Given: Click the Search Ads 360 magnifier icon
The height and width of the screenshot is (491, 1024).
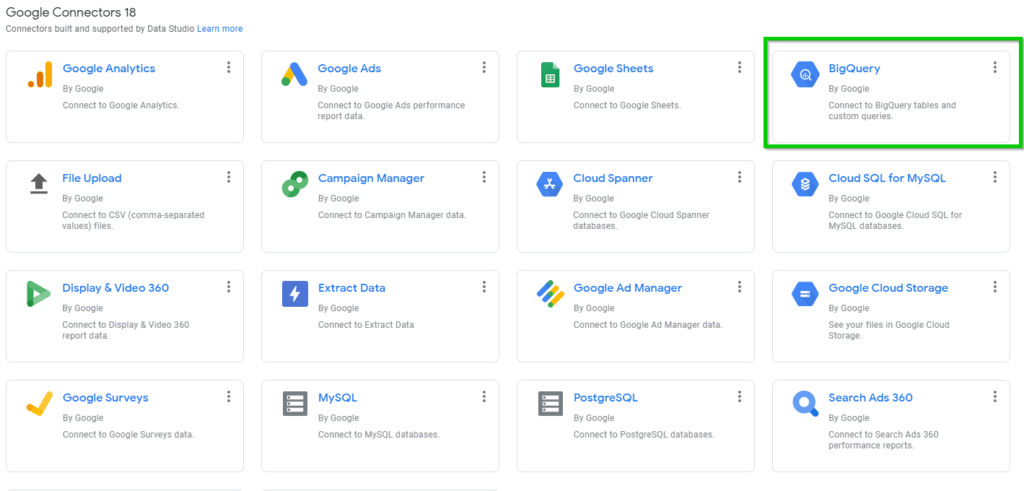Looking at the screenshot, I should [x=805, y=404].
